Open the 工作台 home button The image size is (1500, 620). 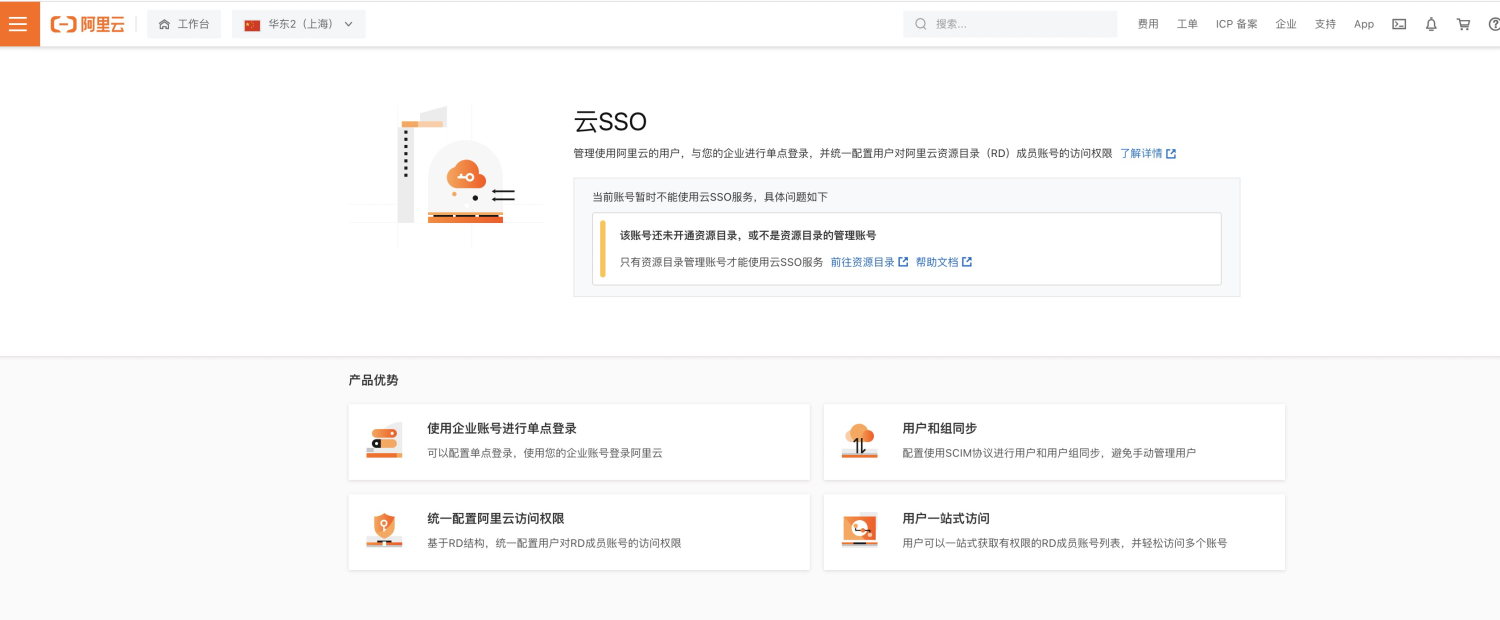click(x=184, y=24)
